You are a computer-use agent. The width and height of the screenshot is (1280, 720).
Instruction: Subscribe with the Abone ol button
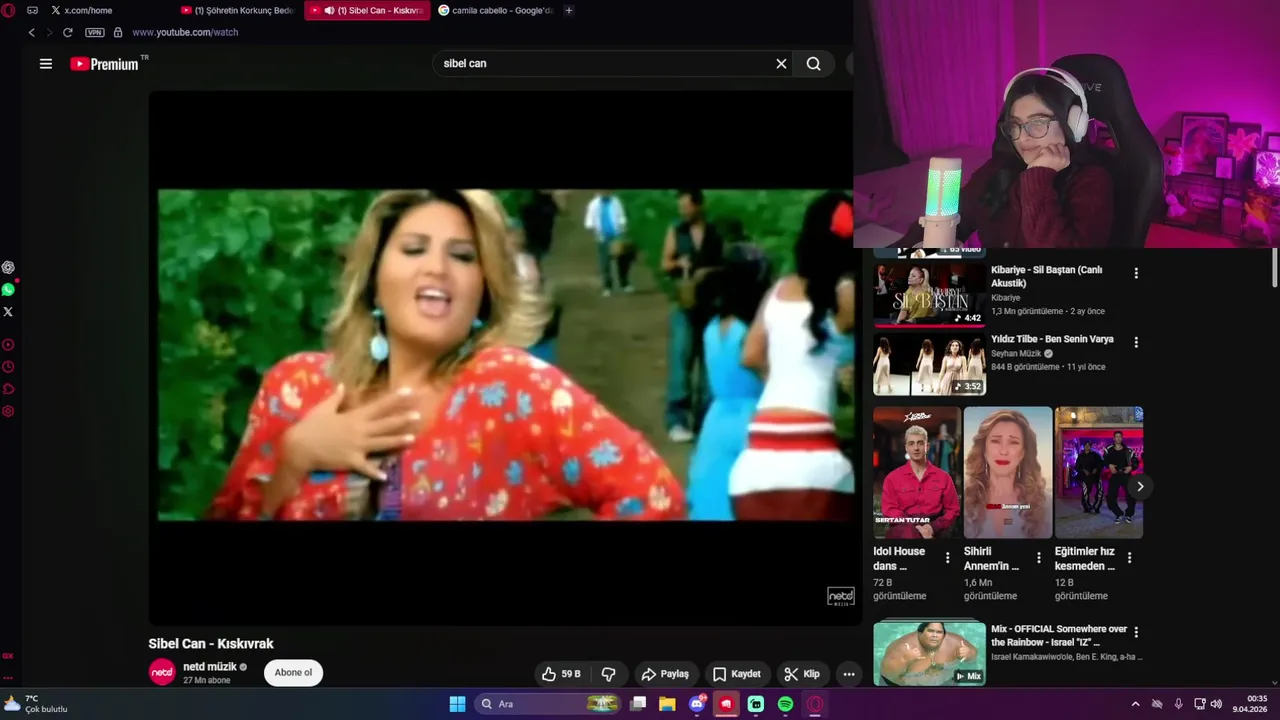click(x=293, y=673)
